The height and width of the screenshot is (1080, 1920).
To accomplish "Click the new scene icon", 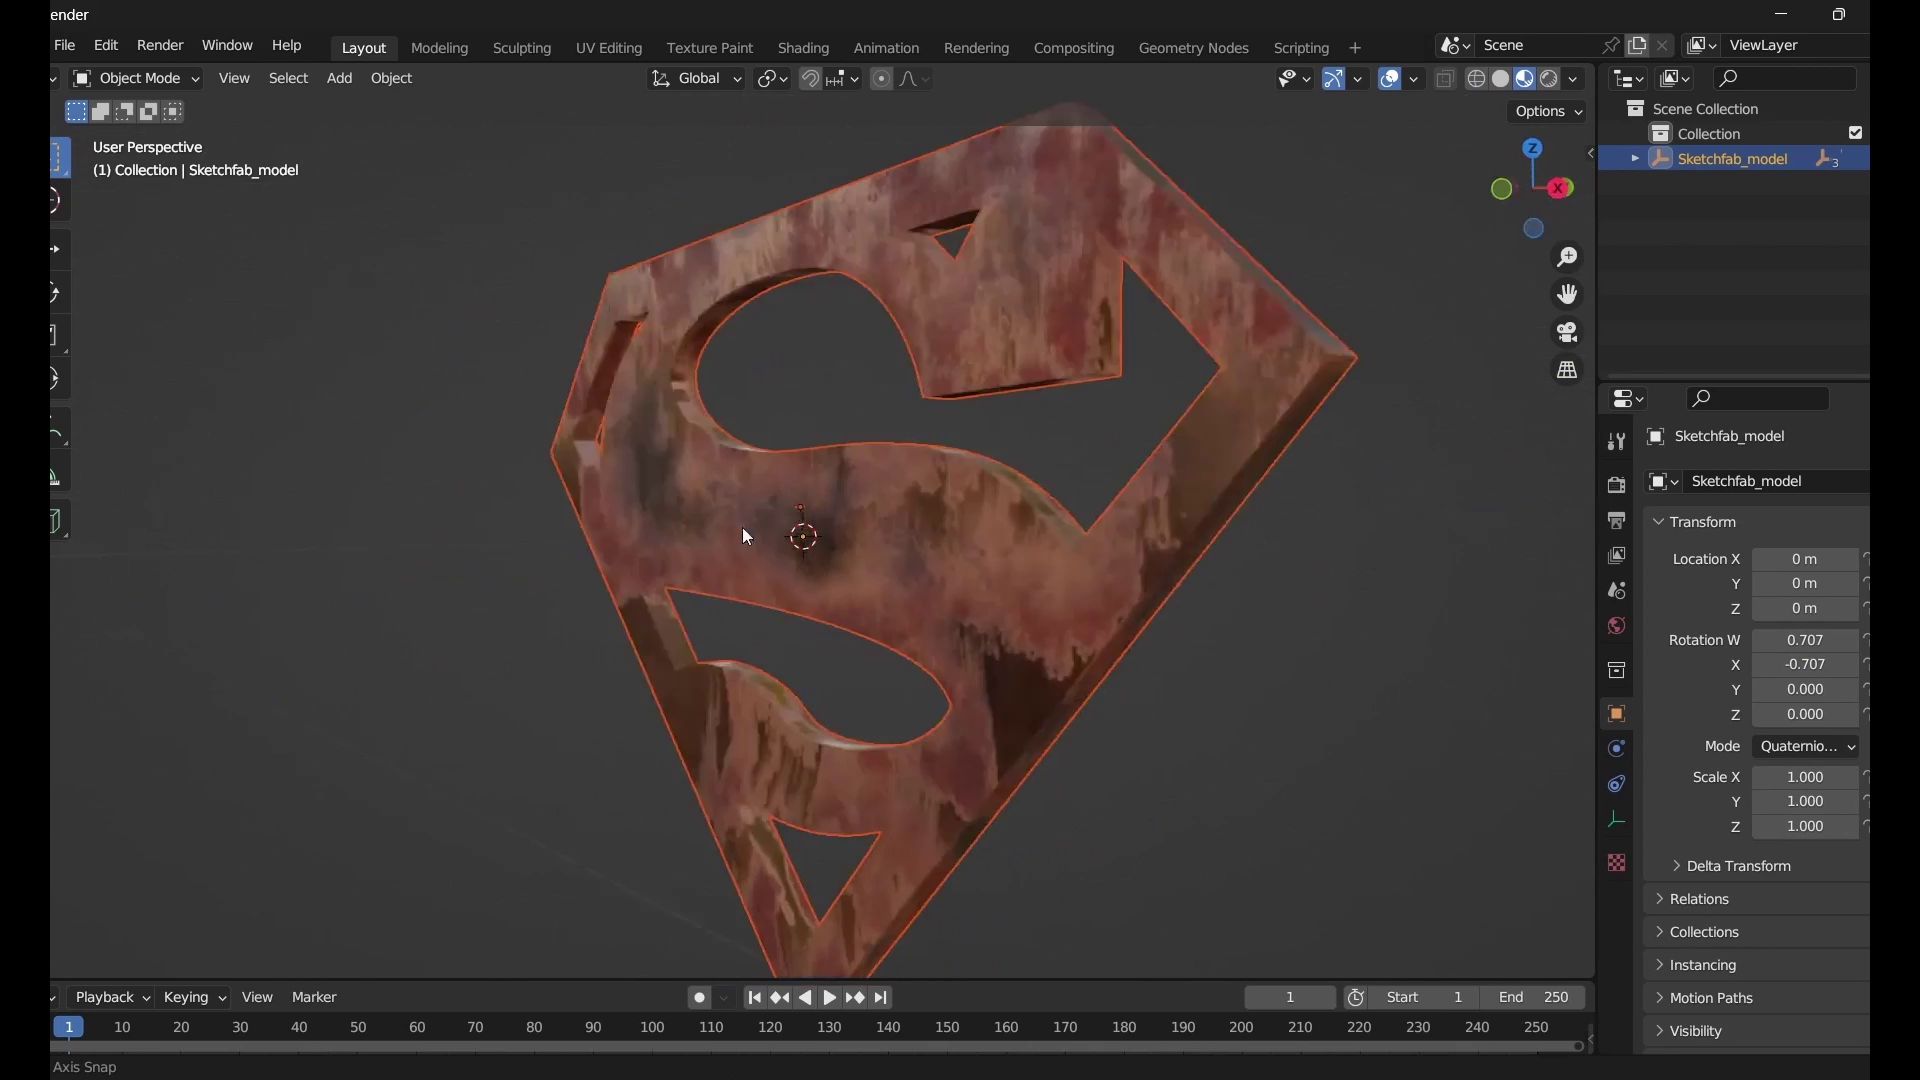I will click(x=1638, y=46).
